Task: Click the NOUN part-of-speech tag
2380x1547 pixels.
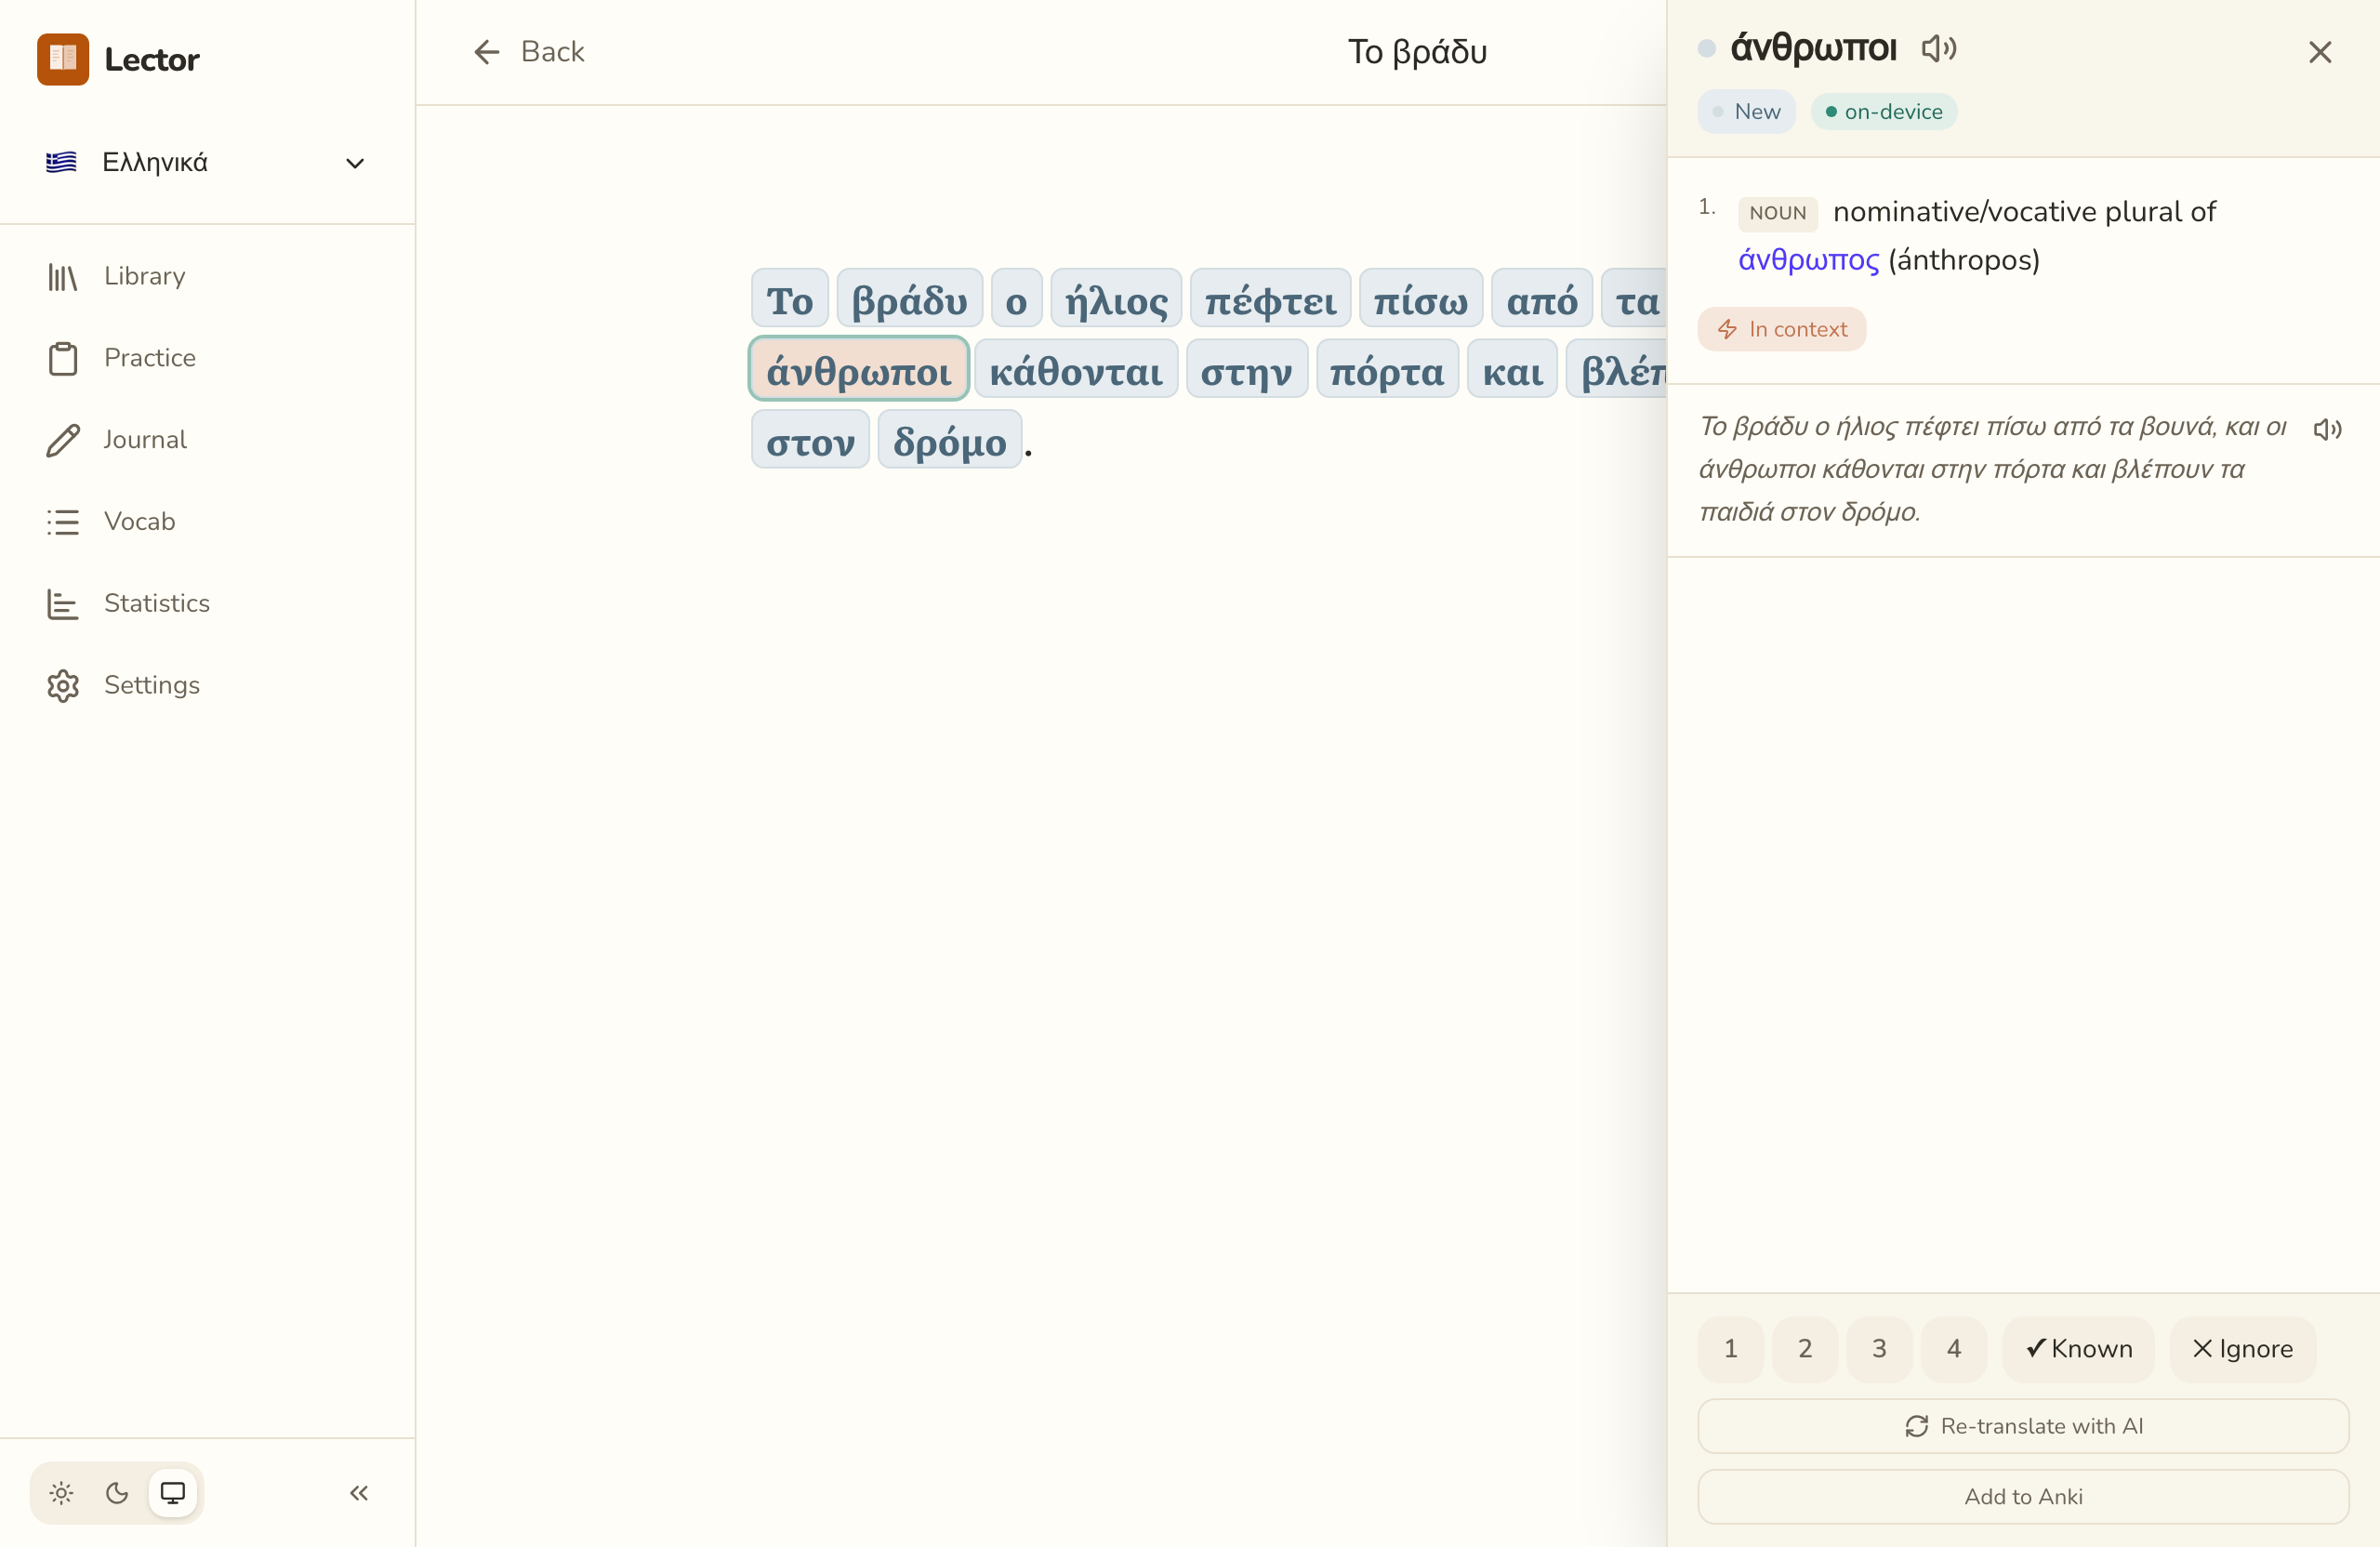Action: [x=1778, y=213]
